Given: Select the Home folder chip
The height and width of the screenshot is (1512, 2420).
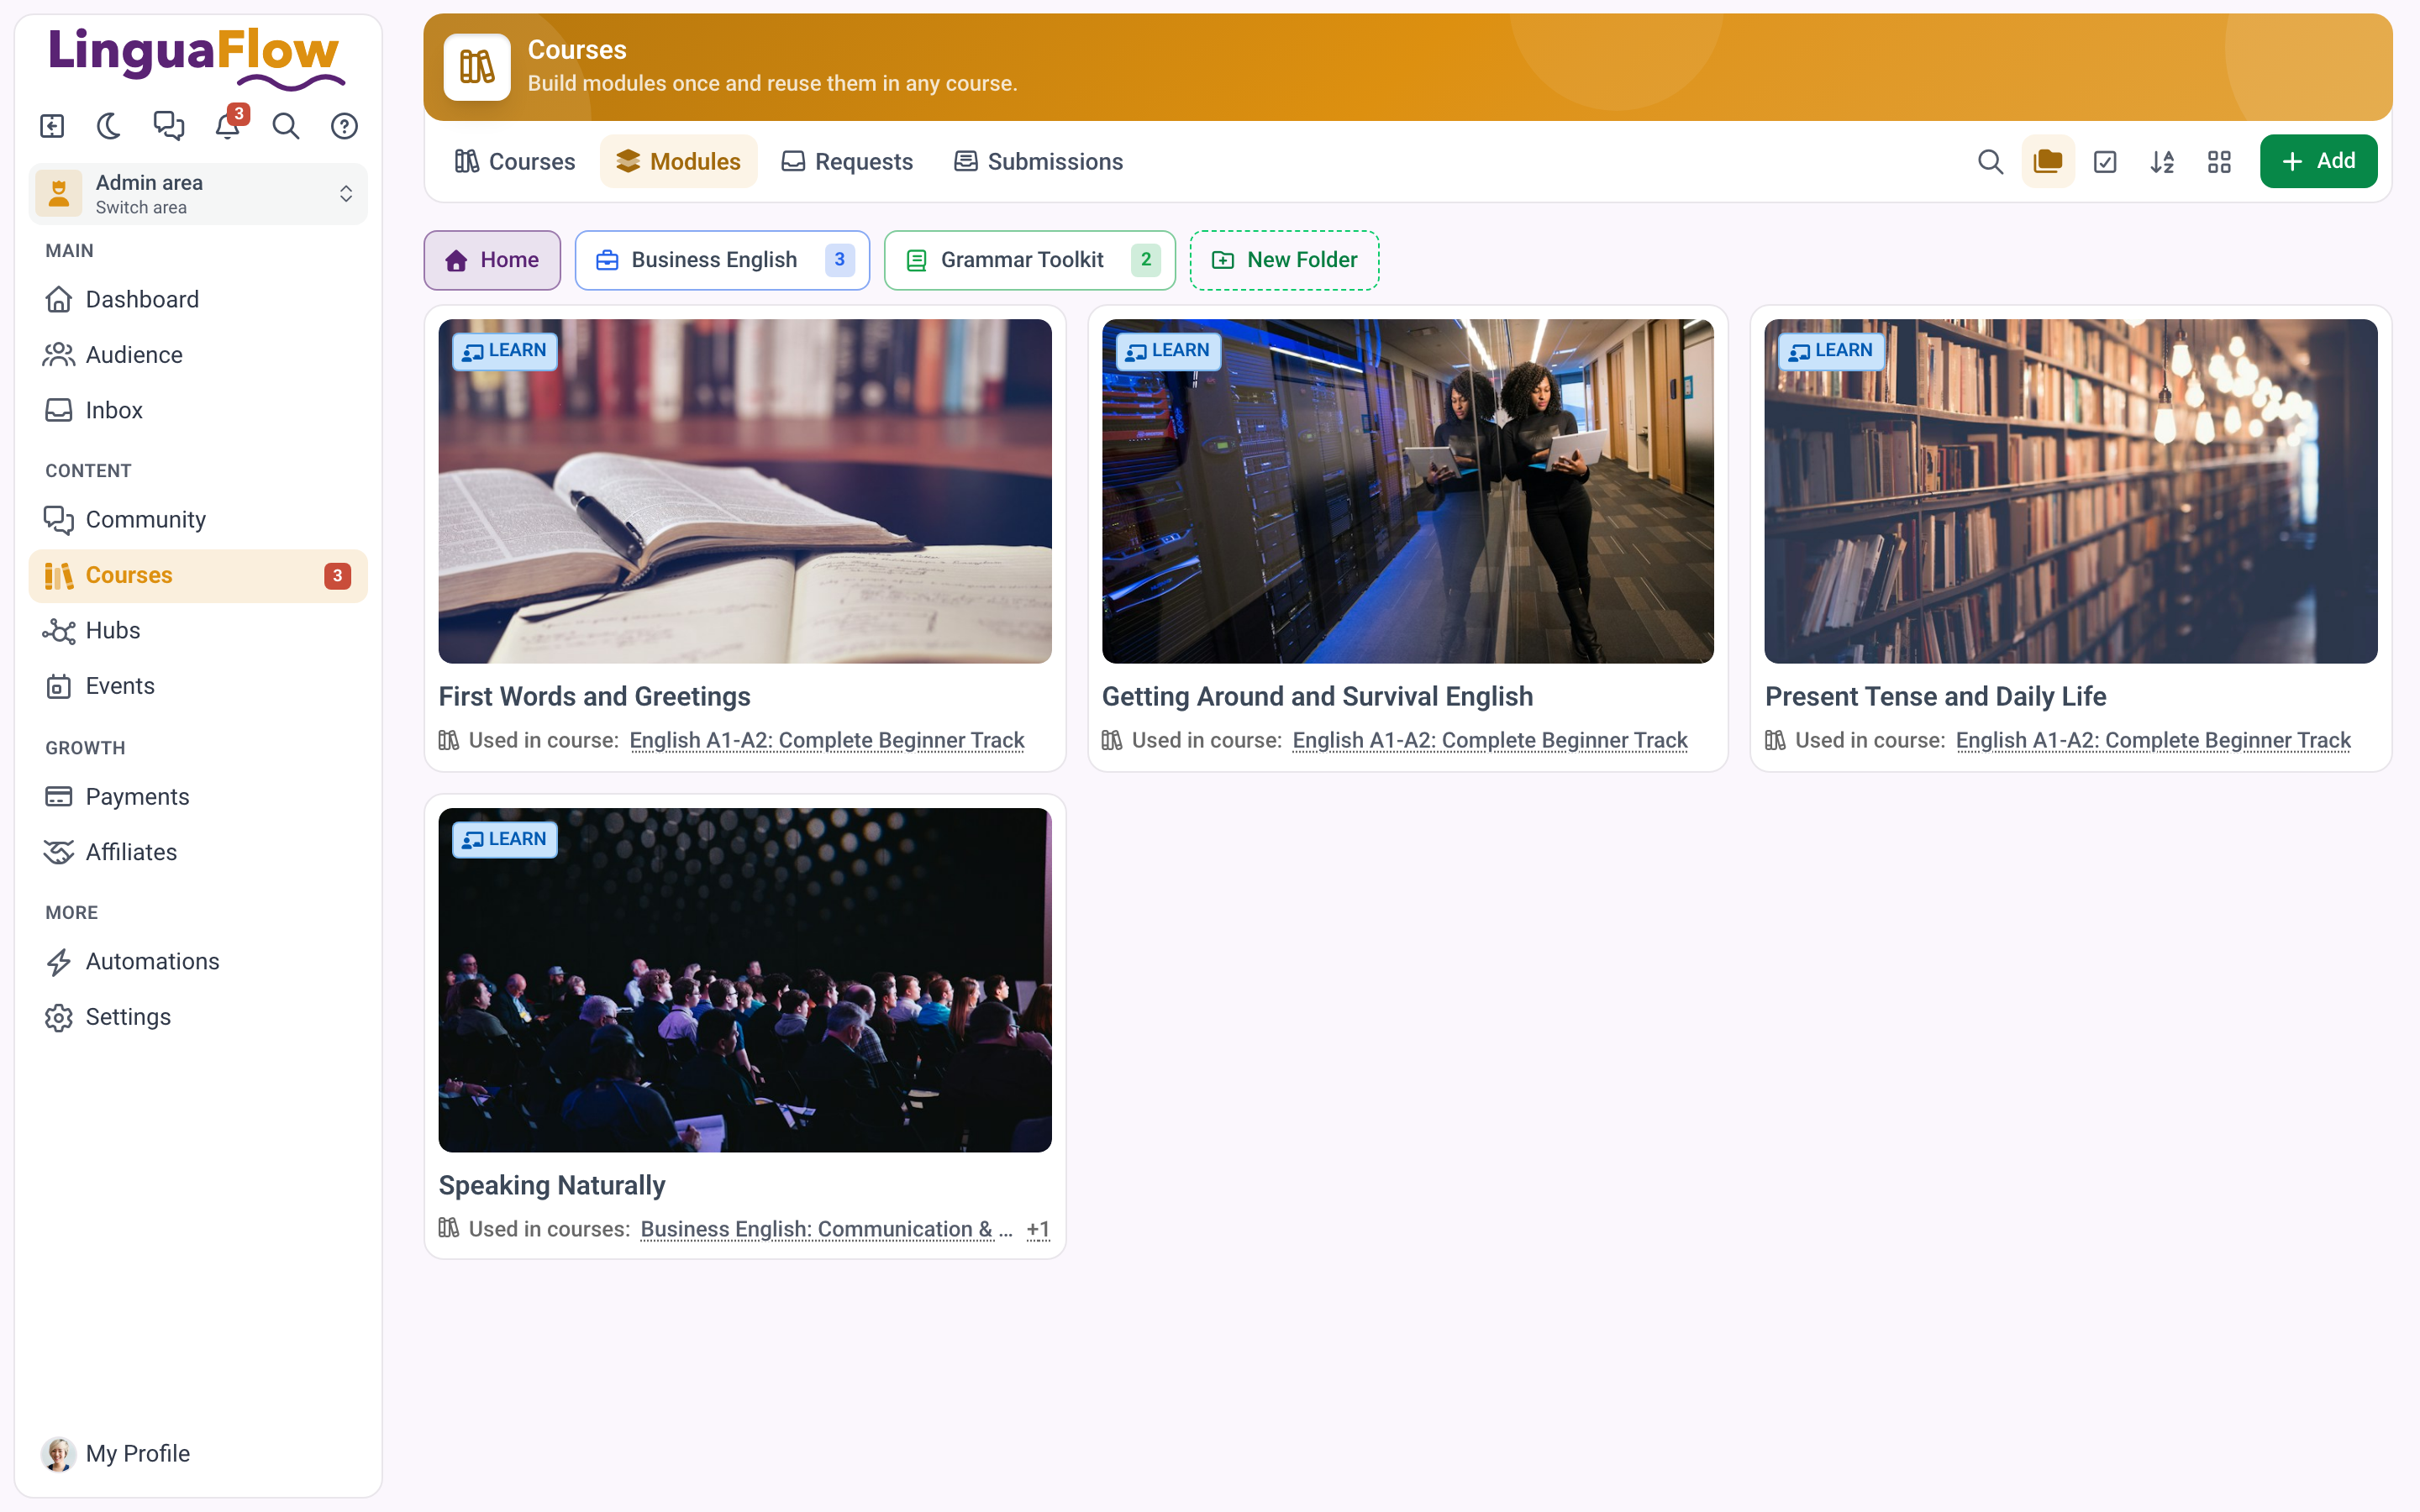Looking at the screenshot, I should tap(492, 260).
